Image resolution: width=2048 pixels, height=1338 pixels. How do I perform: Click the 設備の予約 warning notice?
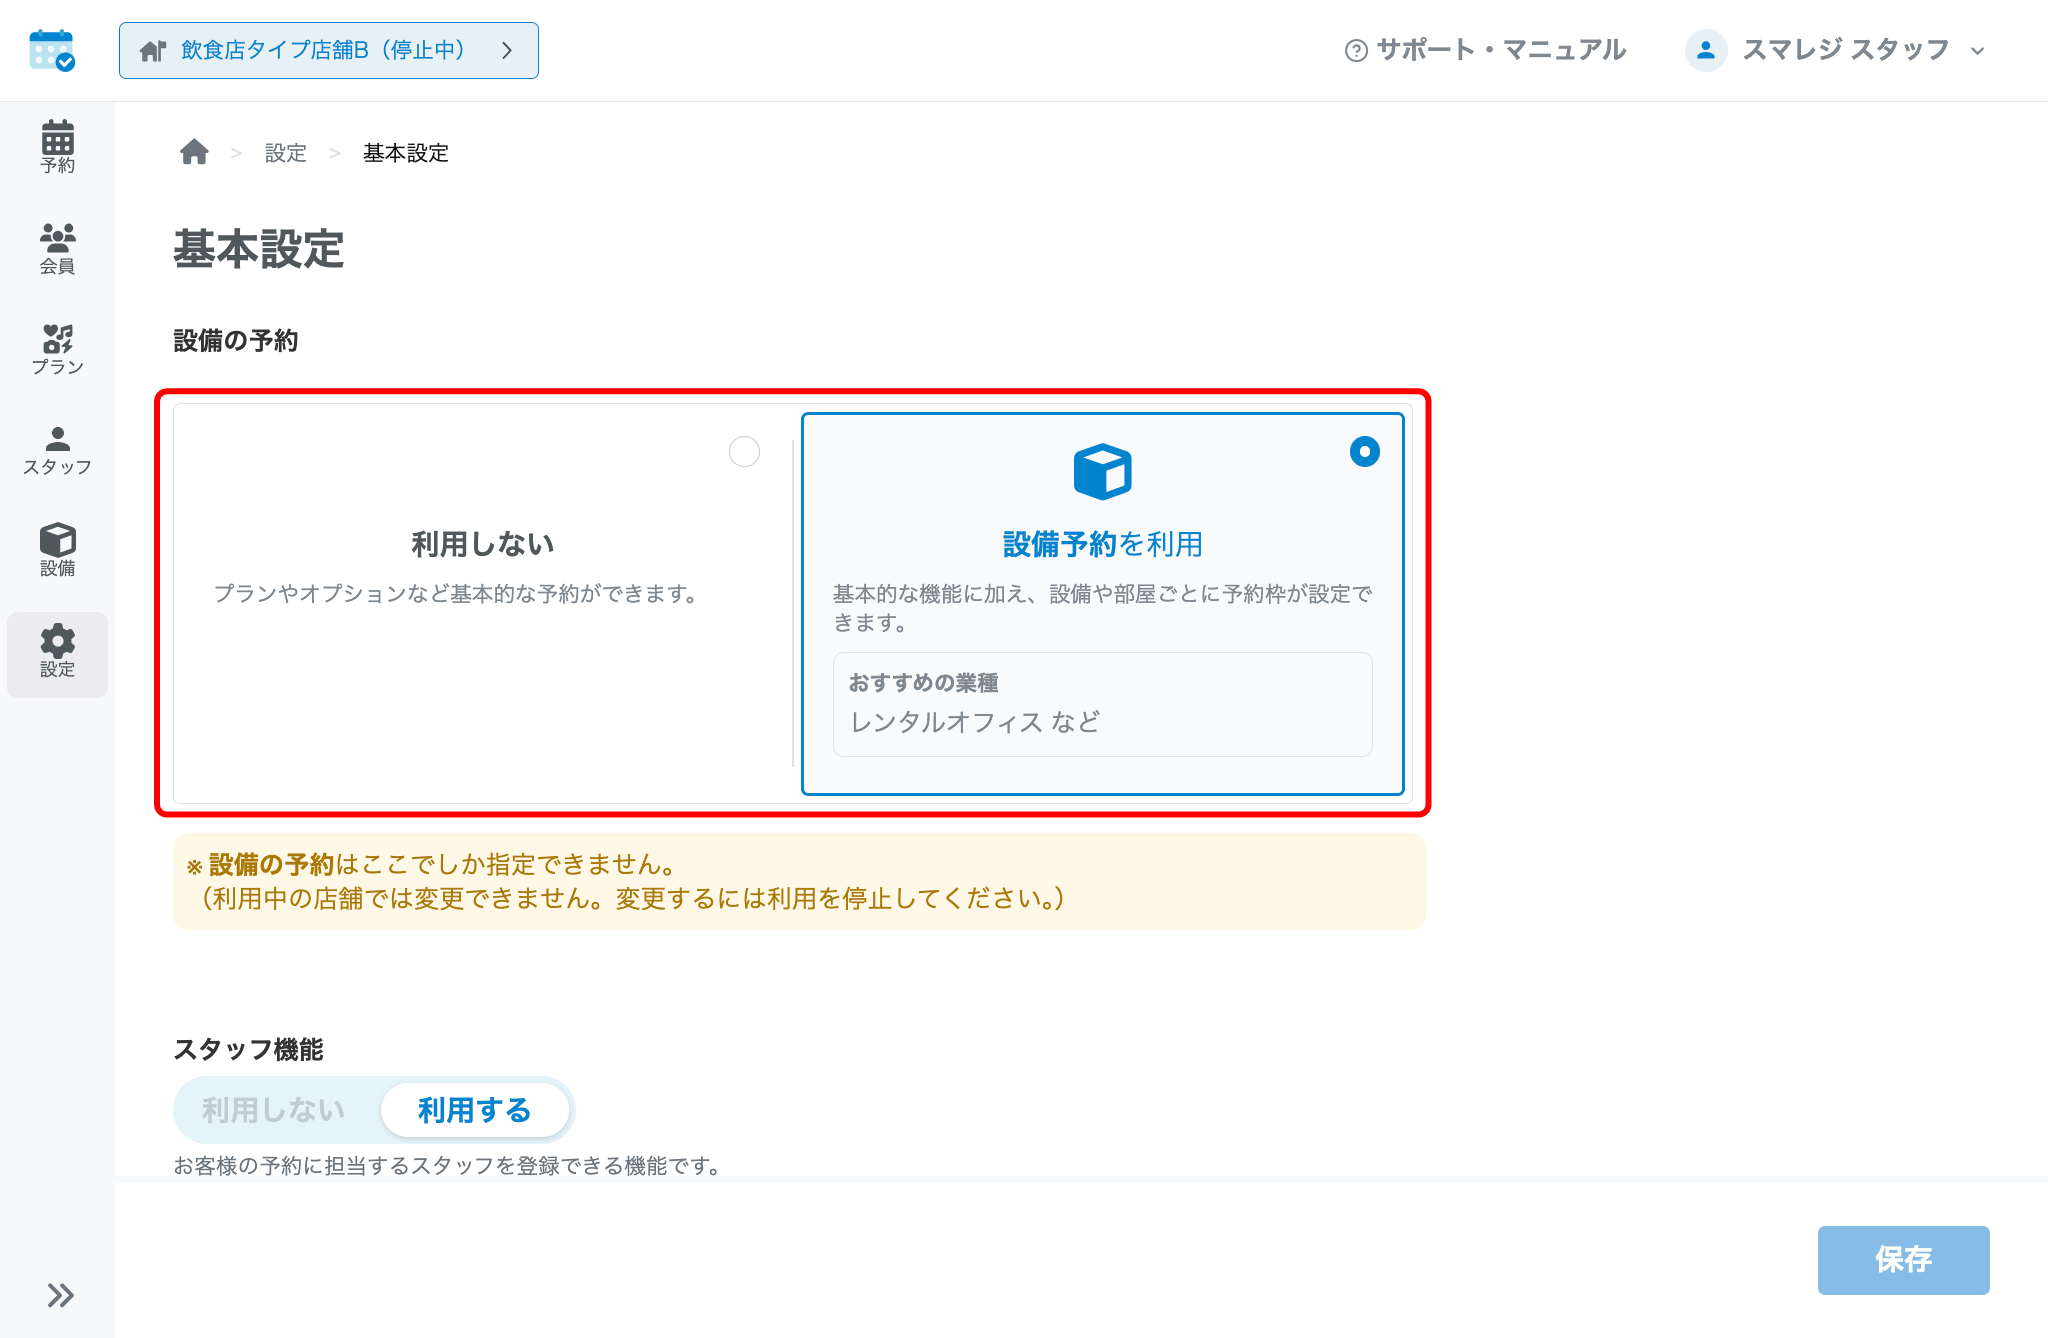point(799,881)
